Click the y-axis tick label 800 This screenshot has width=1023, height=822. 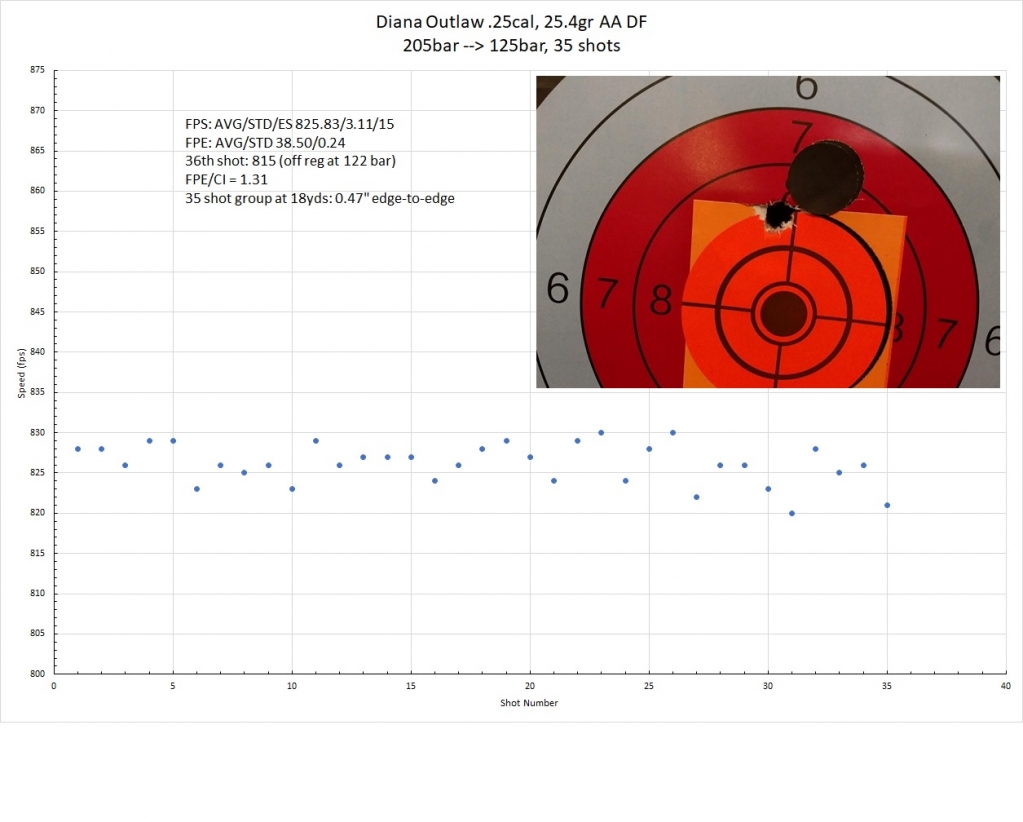pyautogui.click(x=37, y=674)
